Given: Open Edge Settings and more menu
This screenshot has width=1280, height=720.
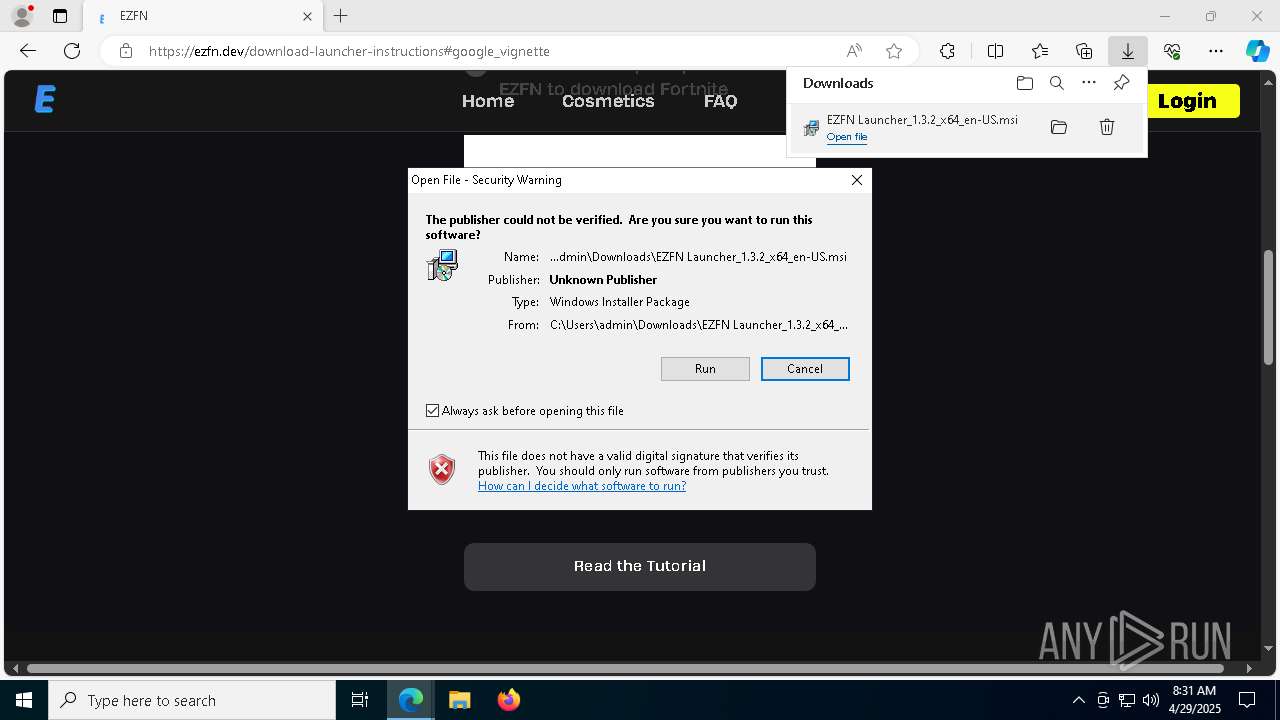Looking at the screenshot, I should pyautogui.click(x=1216, y=51).
